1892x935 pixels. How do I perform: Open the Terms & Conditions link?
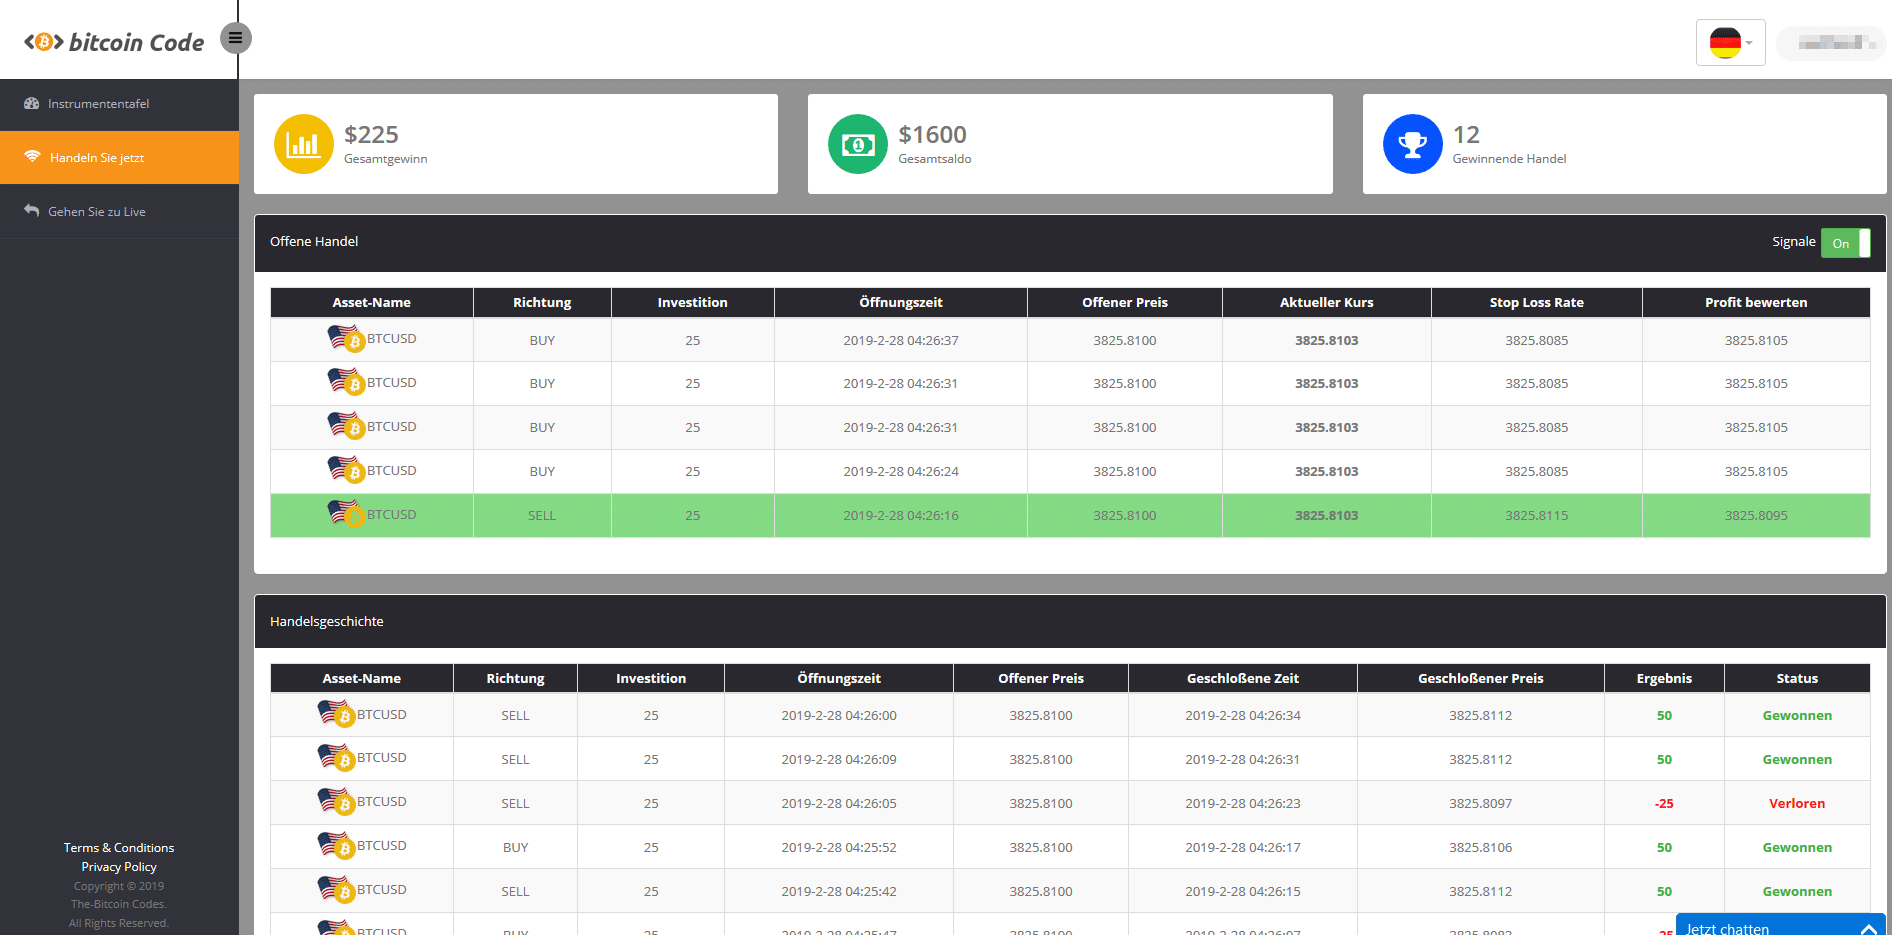click(x=119, y=848)
